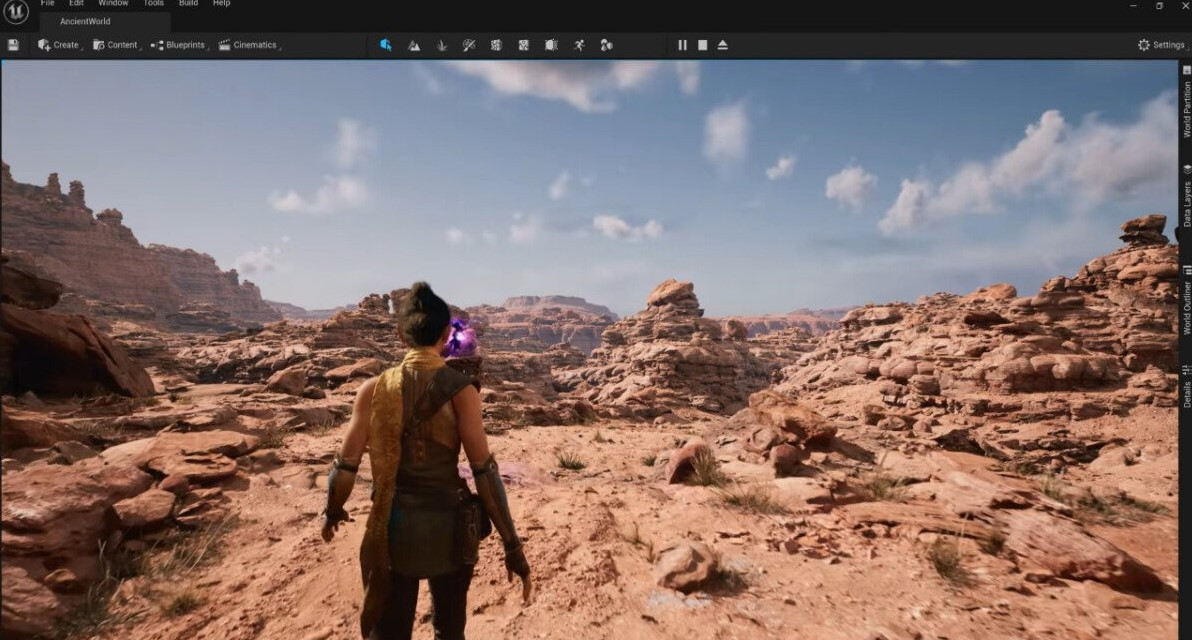
Task: Activate the Animation mode icon
Action: pyautogui.click(x=578, y=44)
